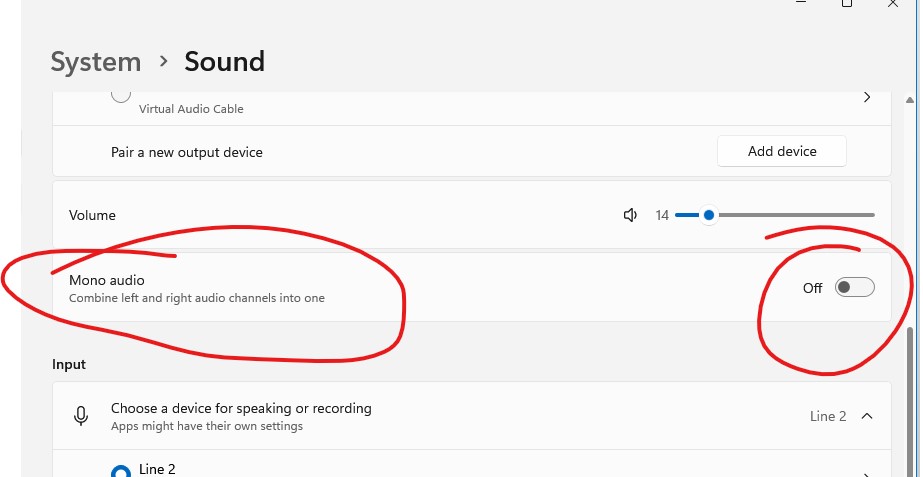Click the 'Pair a new output device' label
Image resolution: width=923 pixels, height=477 pixels.
187,152
